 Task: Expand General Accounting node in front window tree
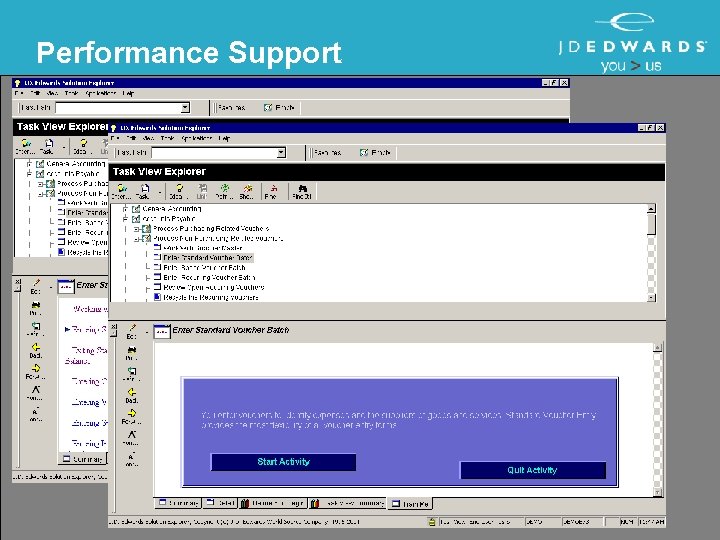125,209
